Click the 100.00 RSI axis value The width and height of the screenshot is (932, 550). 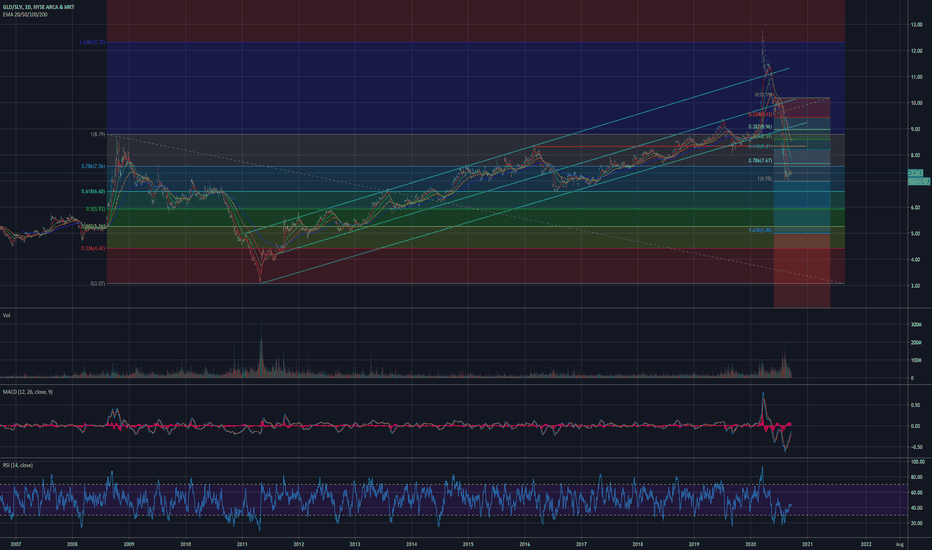pos(917,462)
